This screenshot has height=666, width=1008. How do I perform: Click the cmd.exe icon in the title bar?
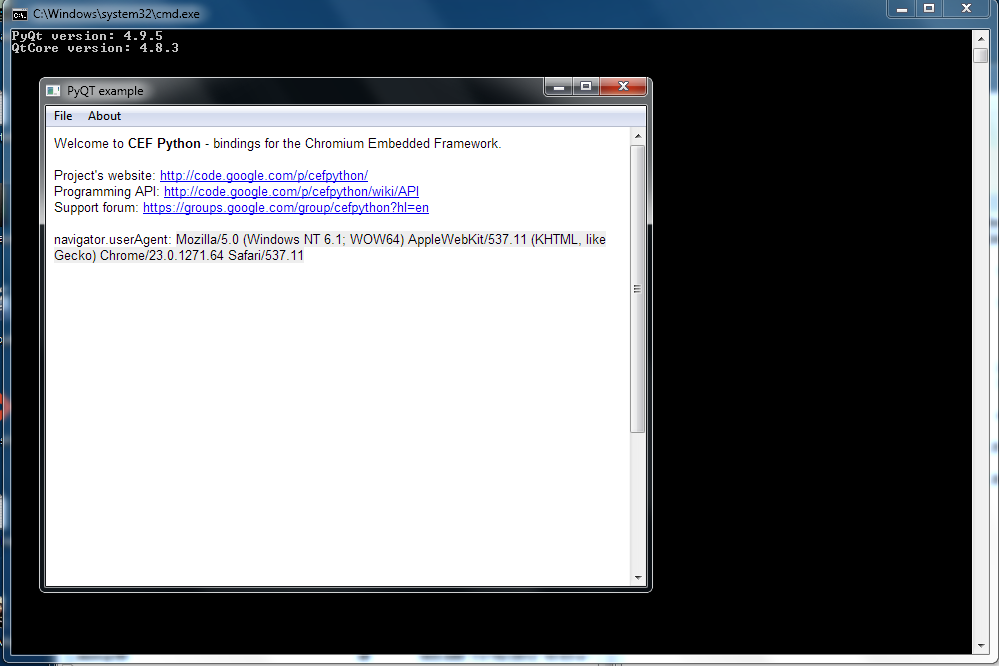point(19,14)
